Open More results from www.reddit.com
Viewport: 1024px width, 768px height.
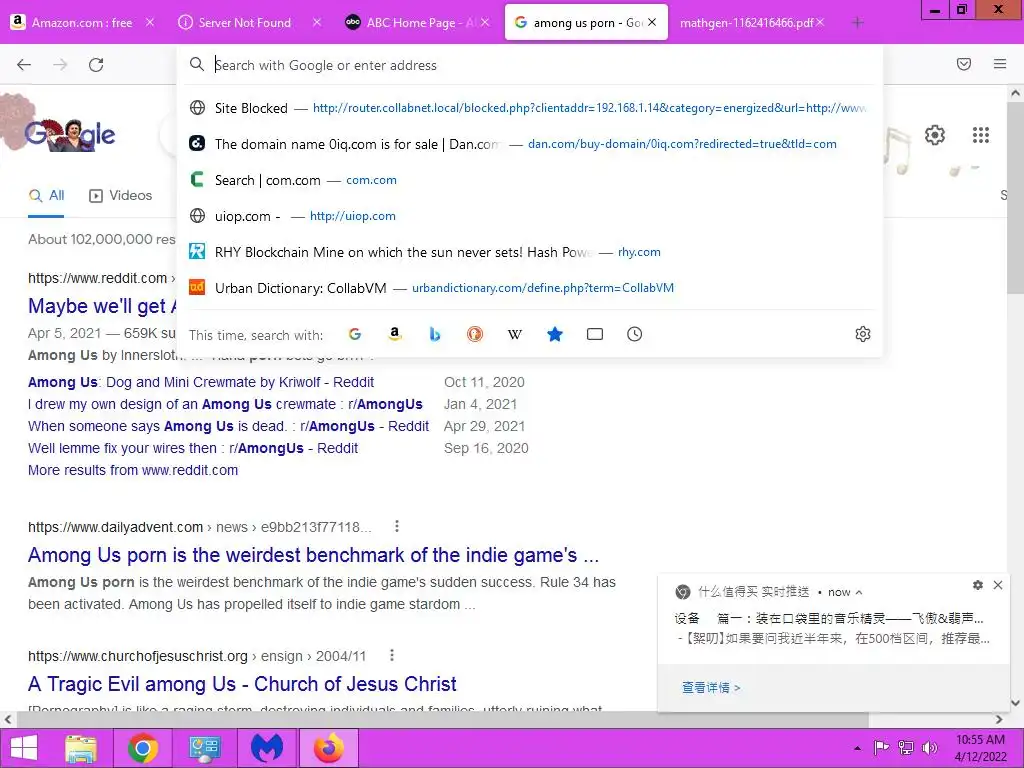pyautogui.click(x=133, y=470)
